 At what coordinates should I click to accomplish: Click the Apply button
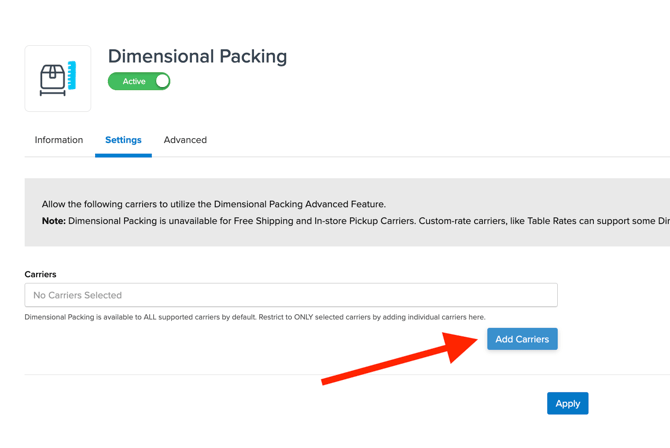(567, 403)
